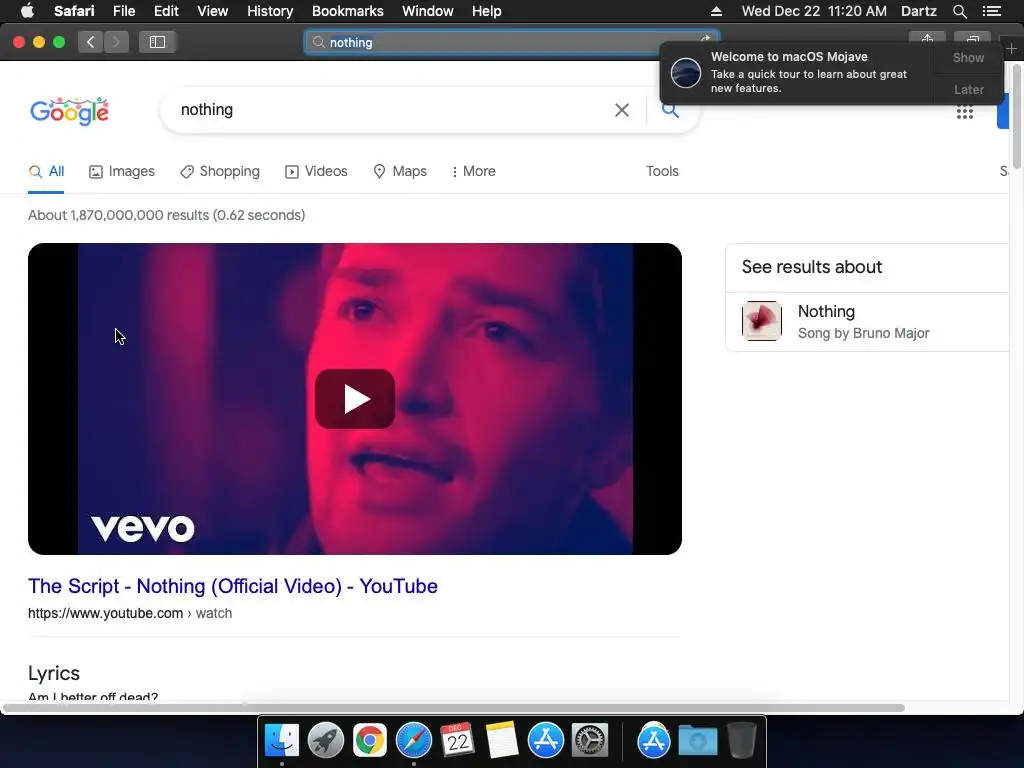The width and height of the screenshot is (1024, 768).
Task: Click Later on the Mojave notification
Action: tap(968, 89)
